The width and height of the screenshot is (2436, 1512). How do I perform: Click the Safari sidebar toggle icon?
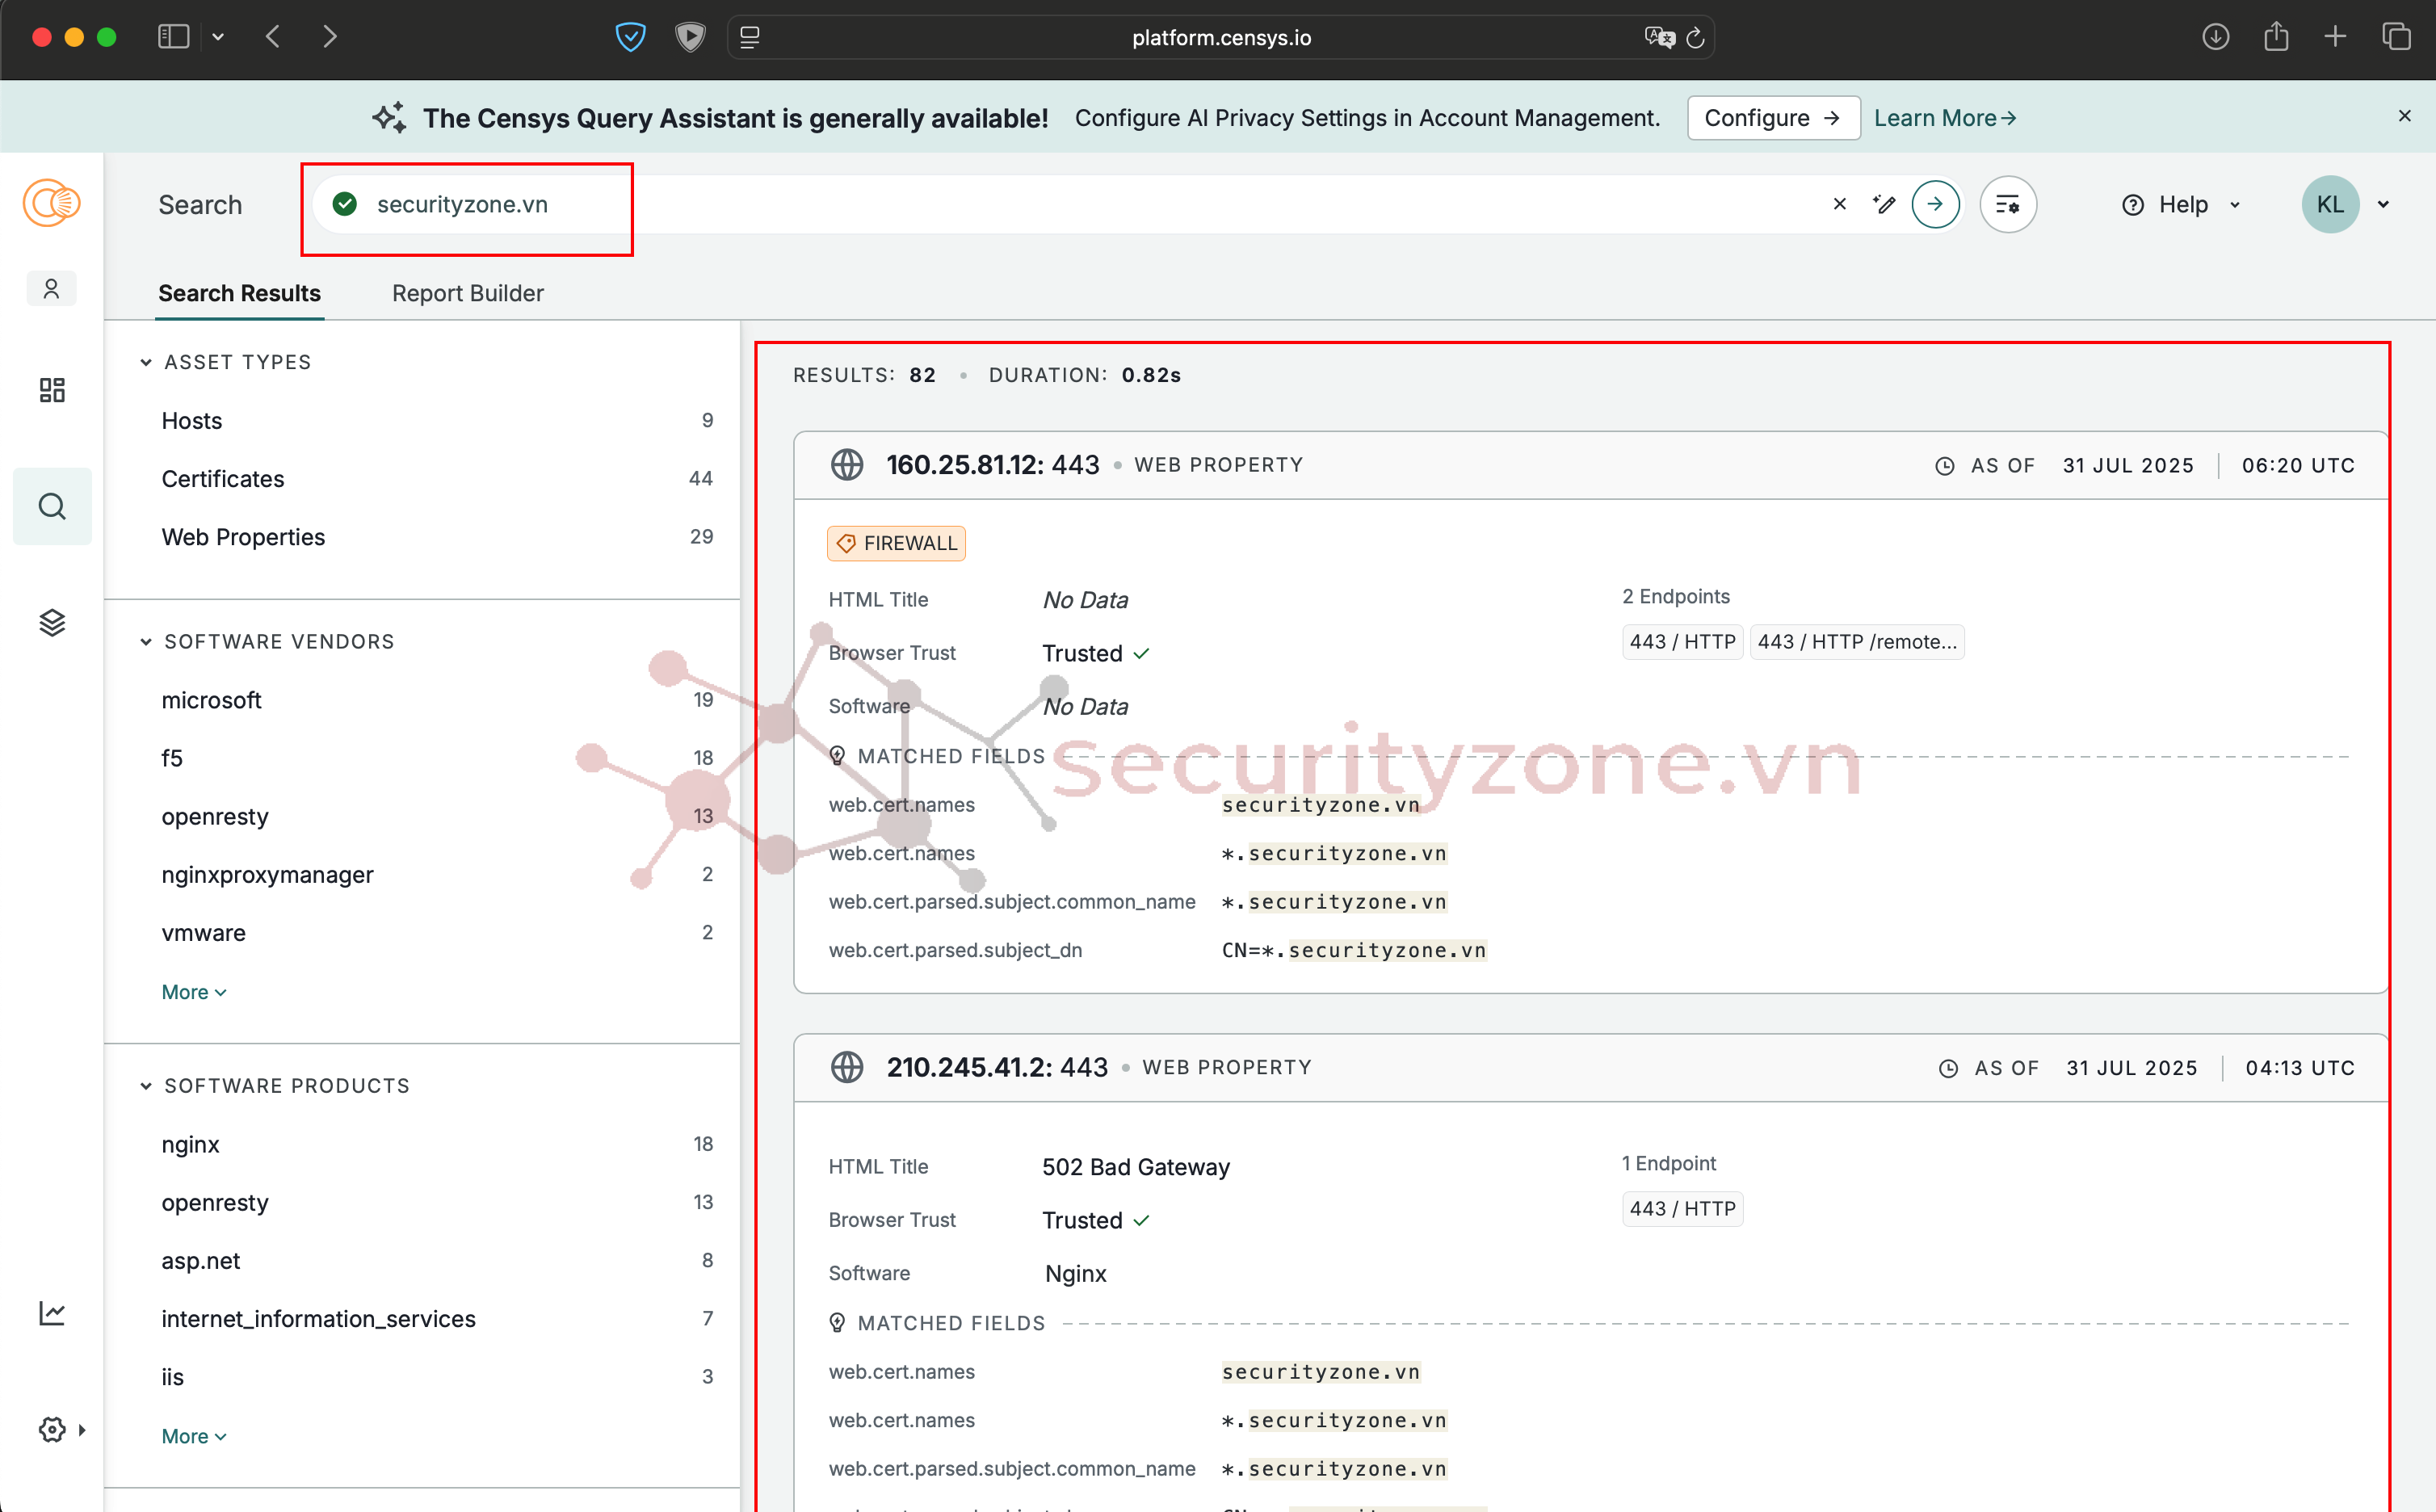(x=173, y=37)
